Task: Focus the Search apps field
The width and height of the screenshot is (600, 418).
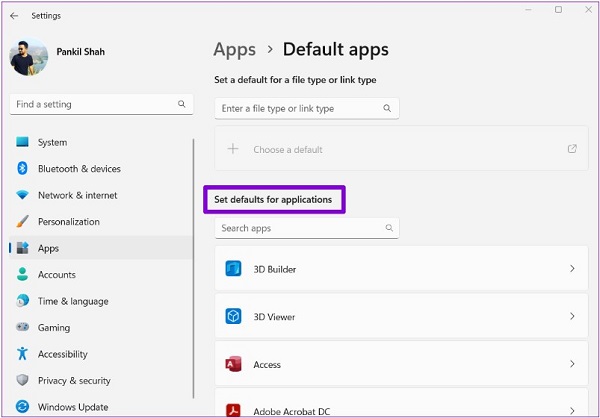Action: (307, 228)
